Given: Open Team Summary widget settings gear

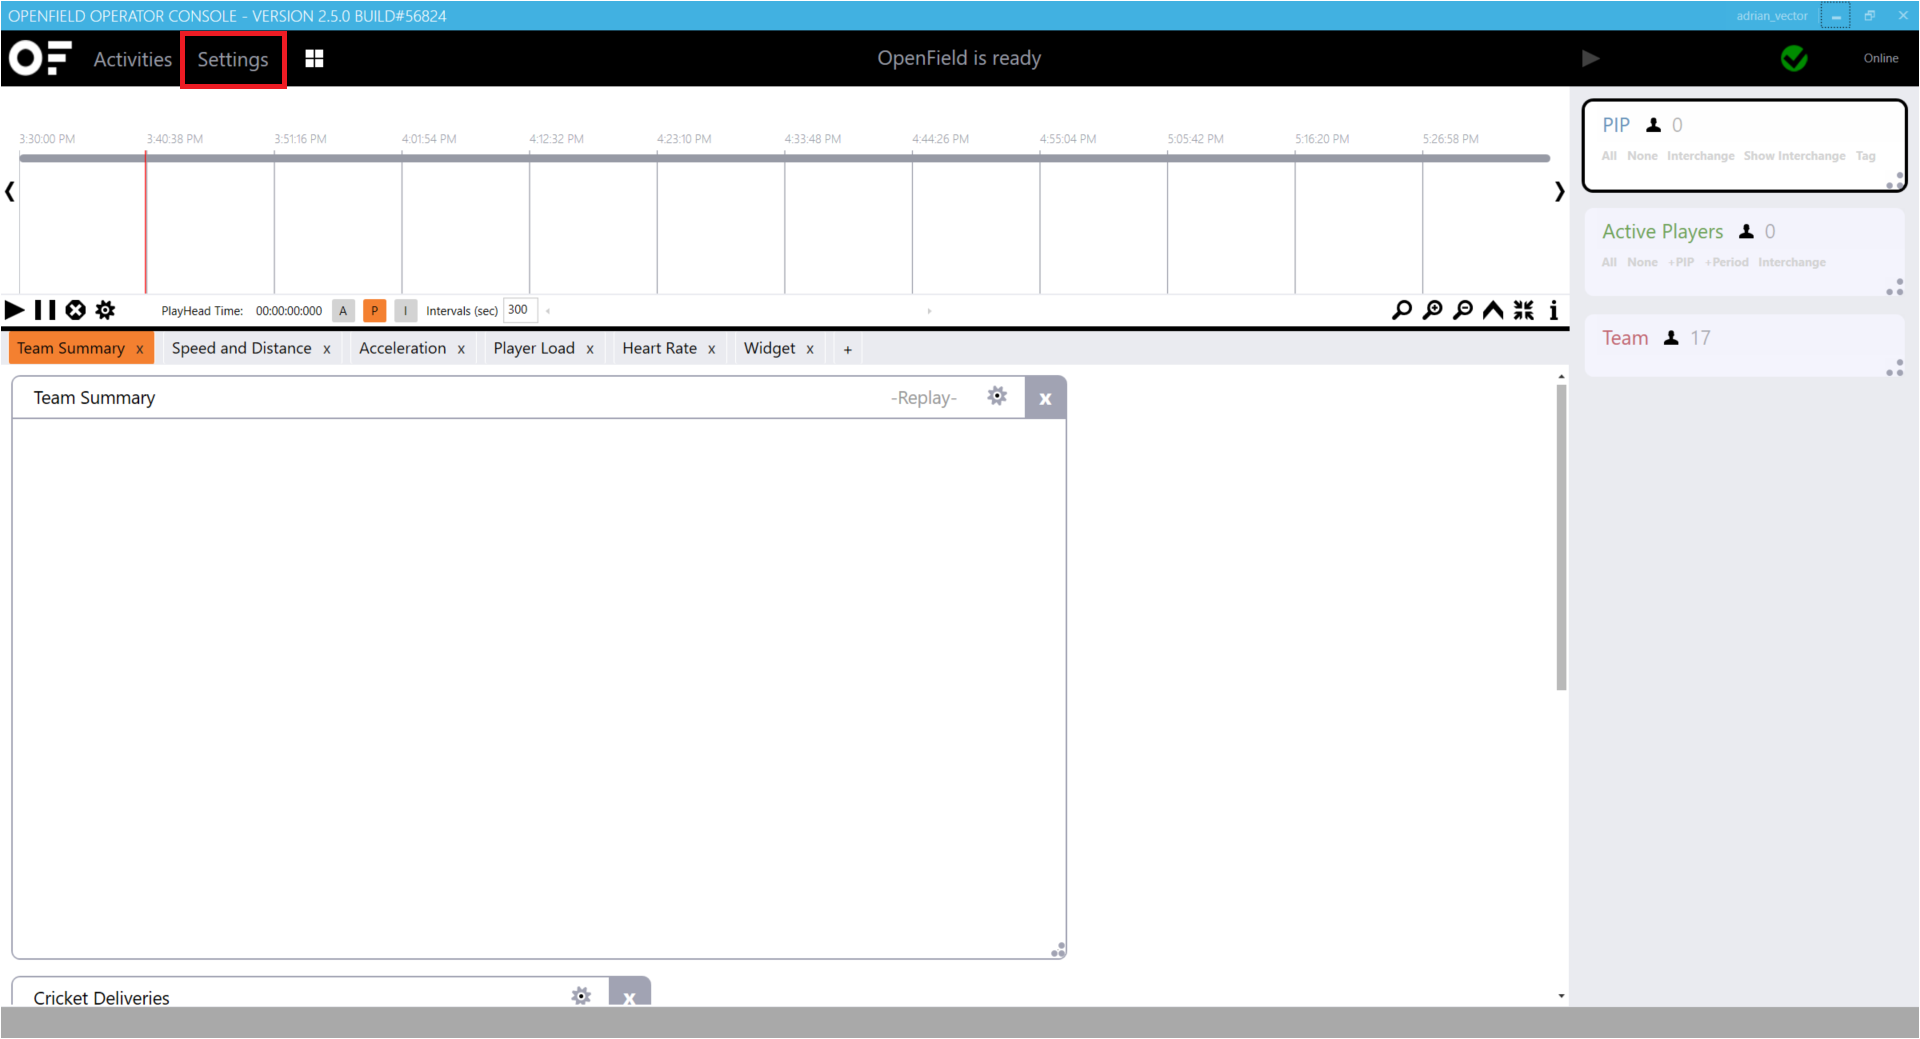Looking at the screenshot, I should click(997, 396).
